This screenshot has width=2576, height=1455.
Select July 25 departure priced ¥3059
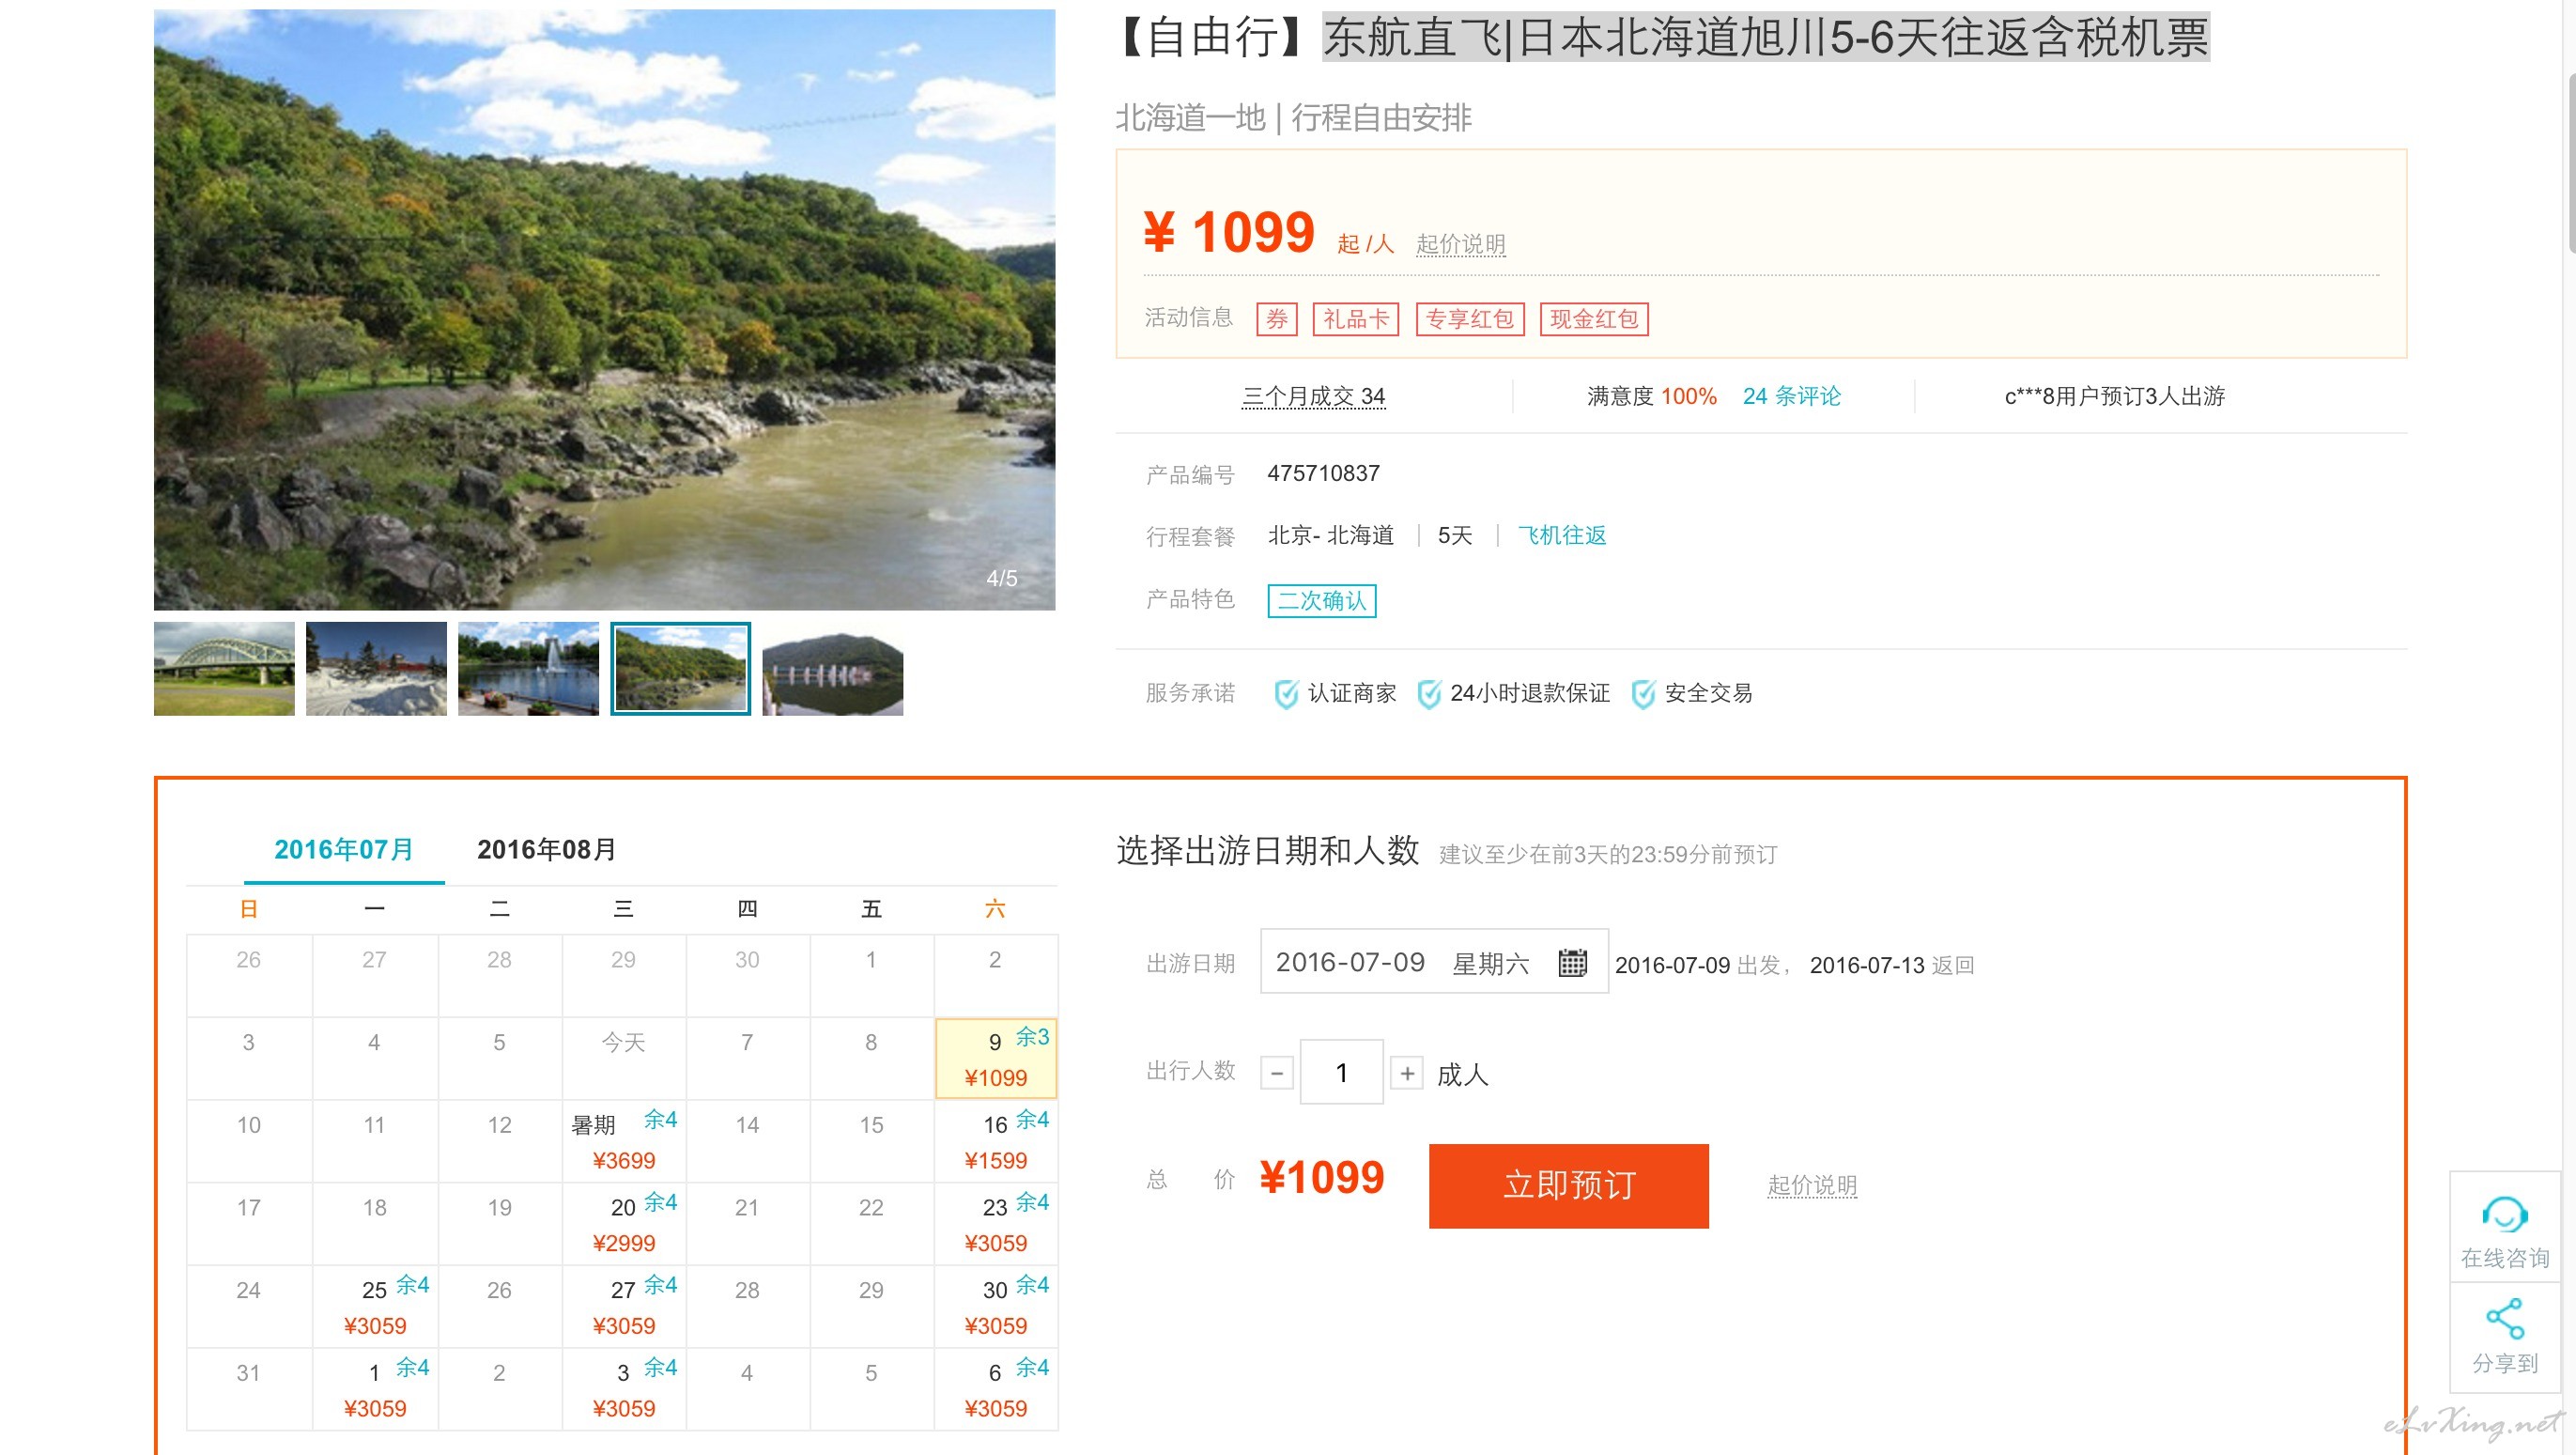pyautogui.click(x=374, y=1306)
